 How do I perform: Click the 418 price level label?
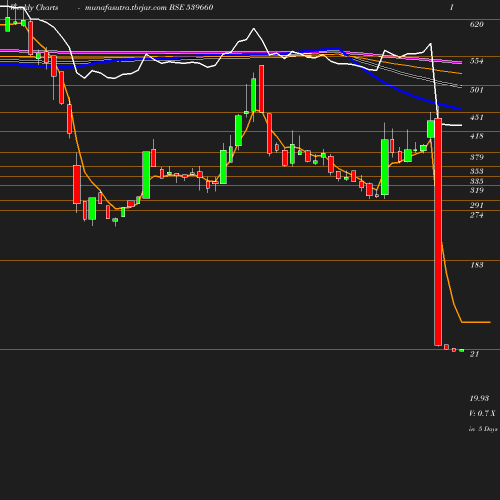476,136
